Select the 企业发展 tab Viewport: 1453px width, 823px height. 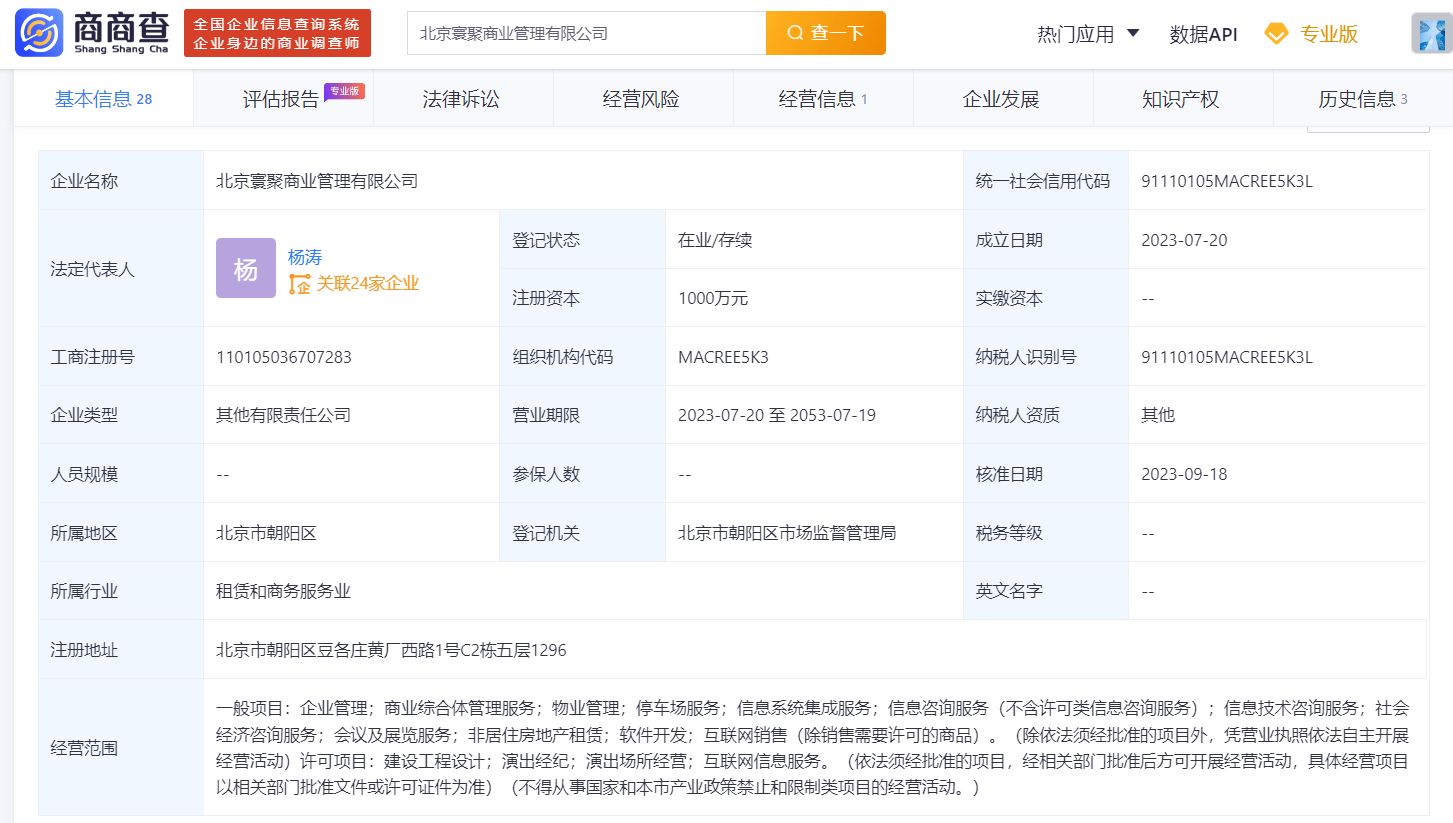(1001, 99)
